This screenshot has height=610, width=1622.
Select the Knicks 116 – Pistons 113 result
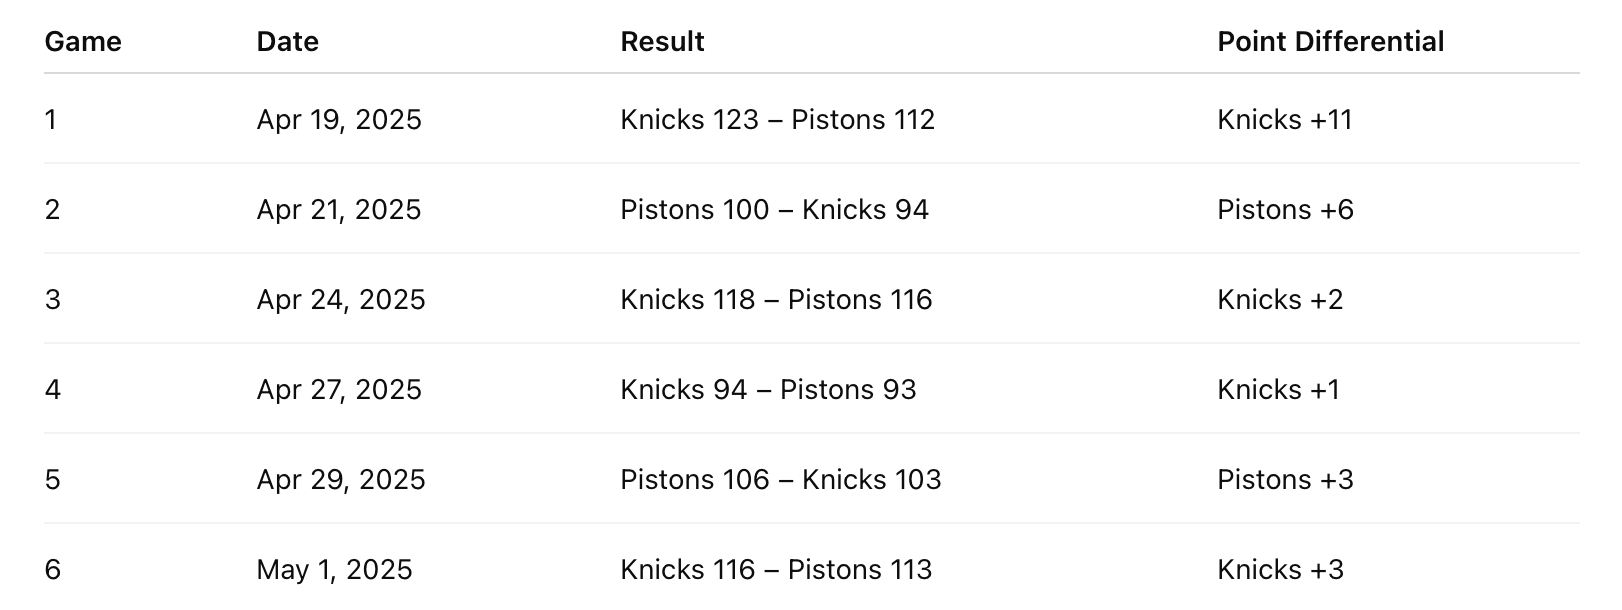tap(776, 570)
